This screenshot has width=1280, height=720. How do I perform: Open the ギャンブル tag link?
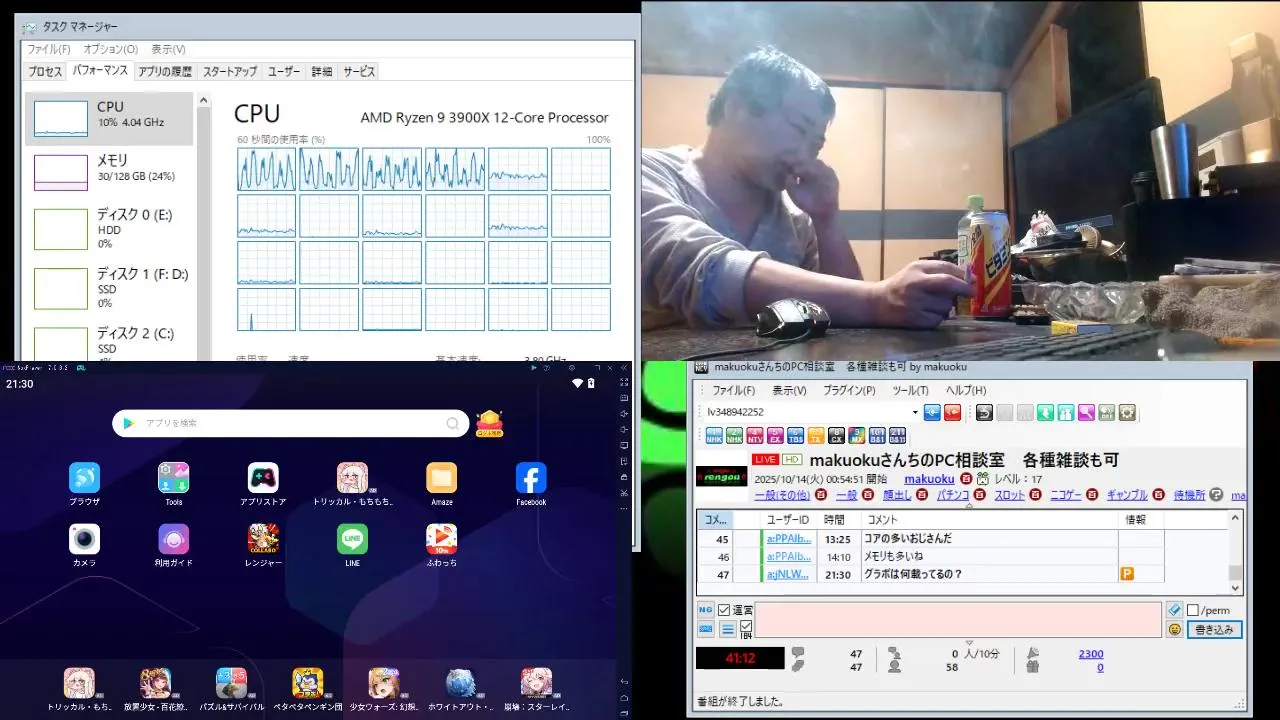[1127, 495]
